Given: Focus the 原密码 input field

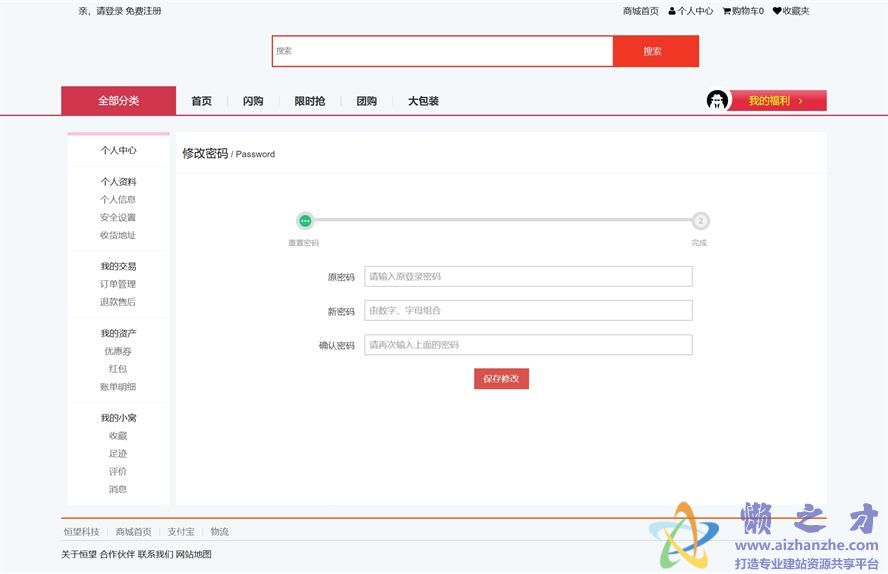Looking at the screenshot, I should point(528,276).
